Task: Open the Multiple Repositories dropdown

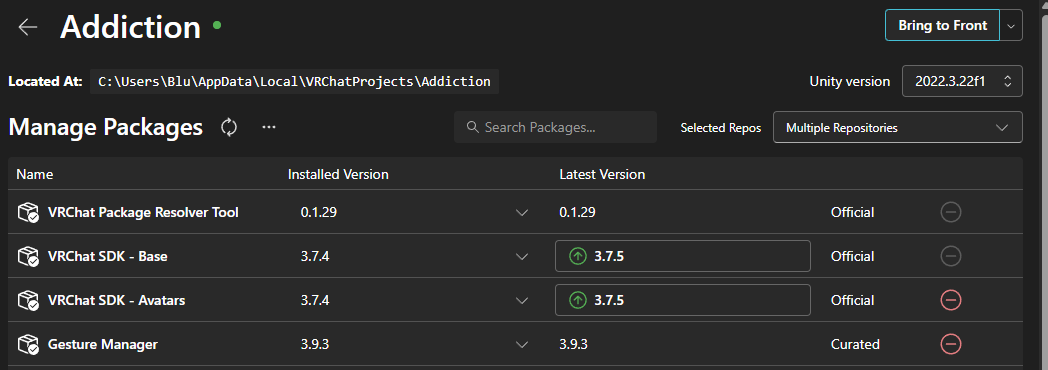Action: click(898, 127)
